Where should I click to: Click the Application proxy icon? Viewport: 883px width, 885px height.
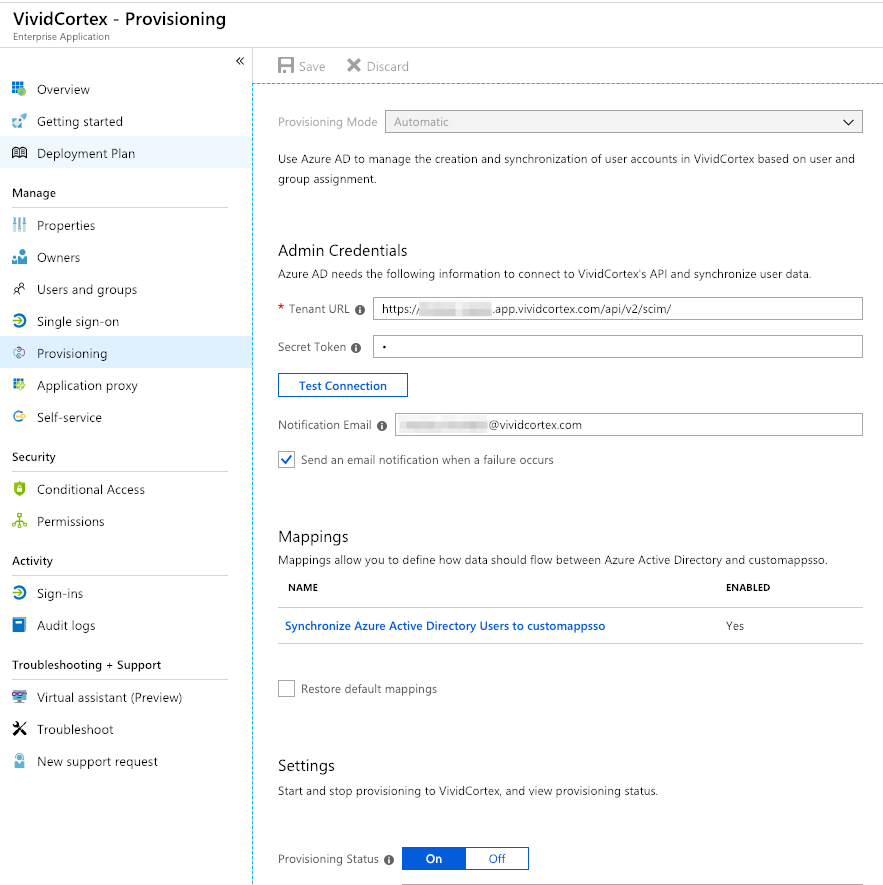19,385
